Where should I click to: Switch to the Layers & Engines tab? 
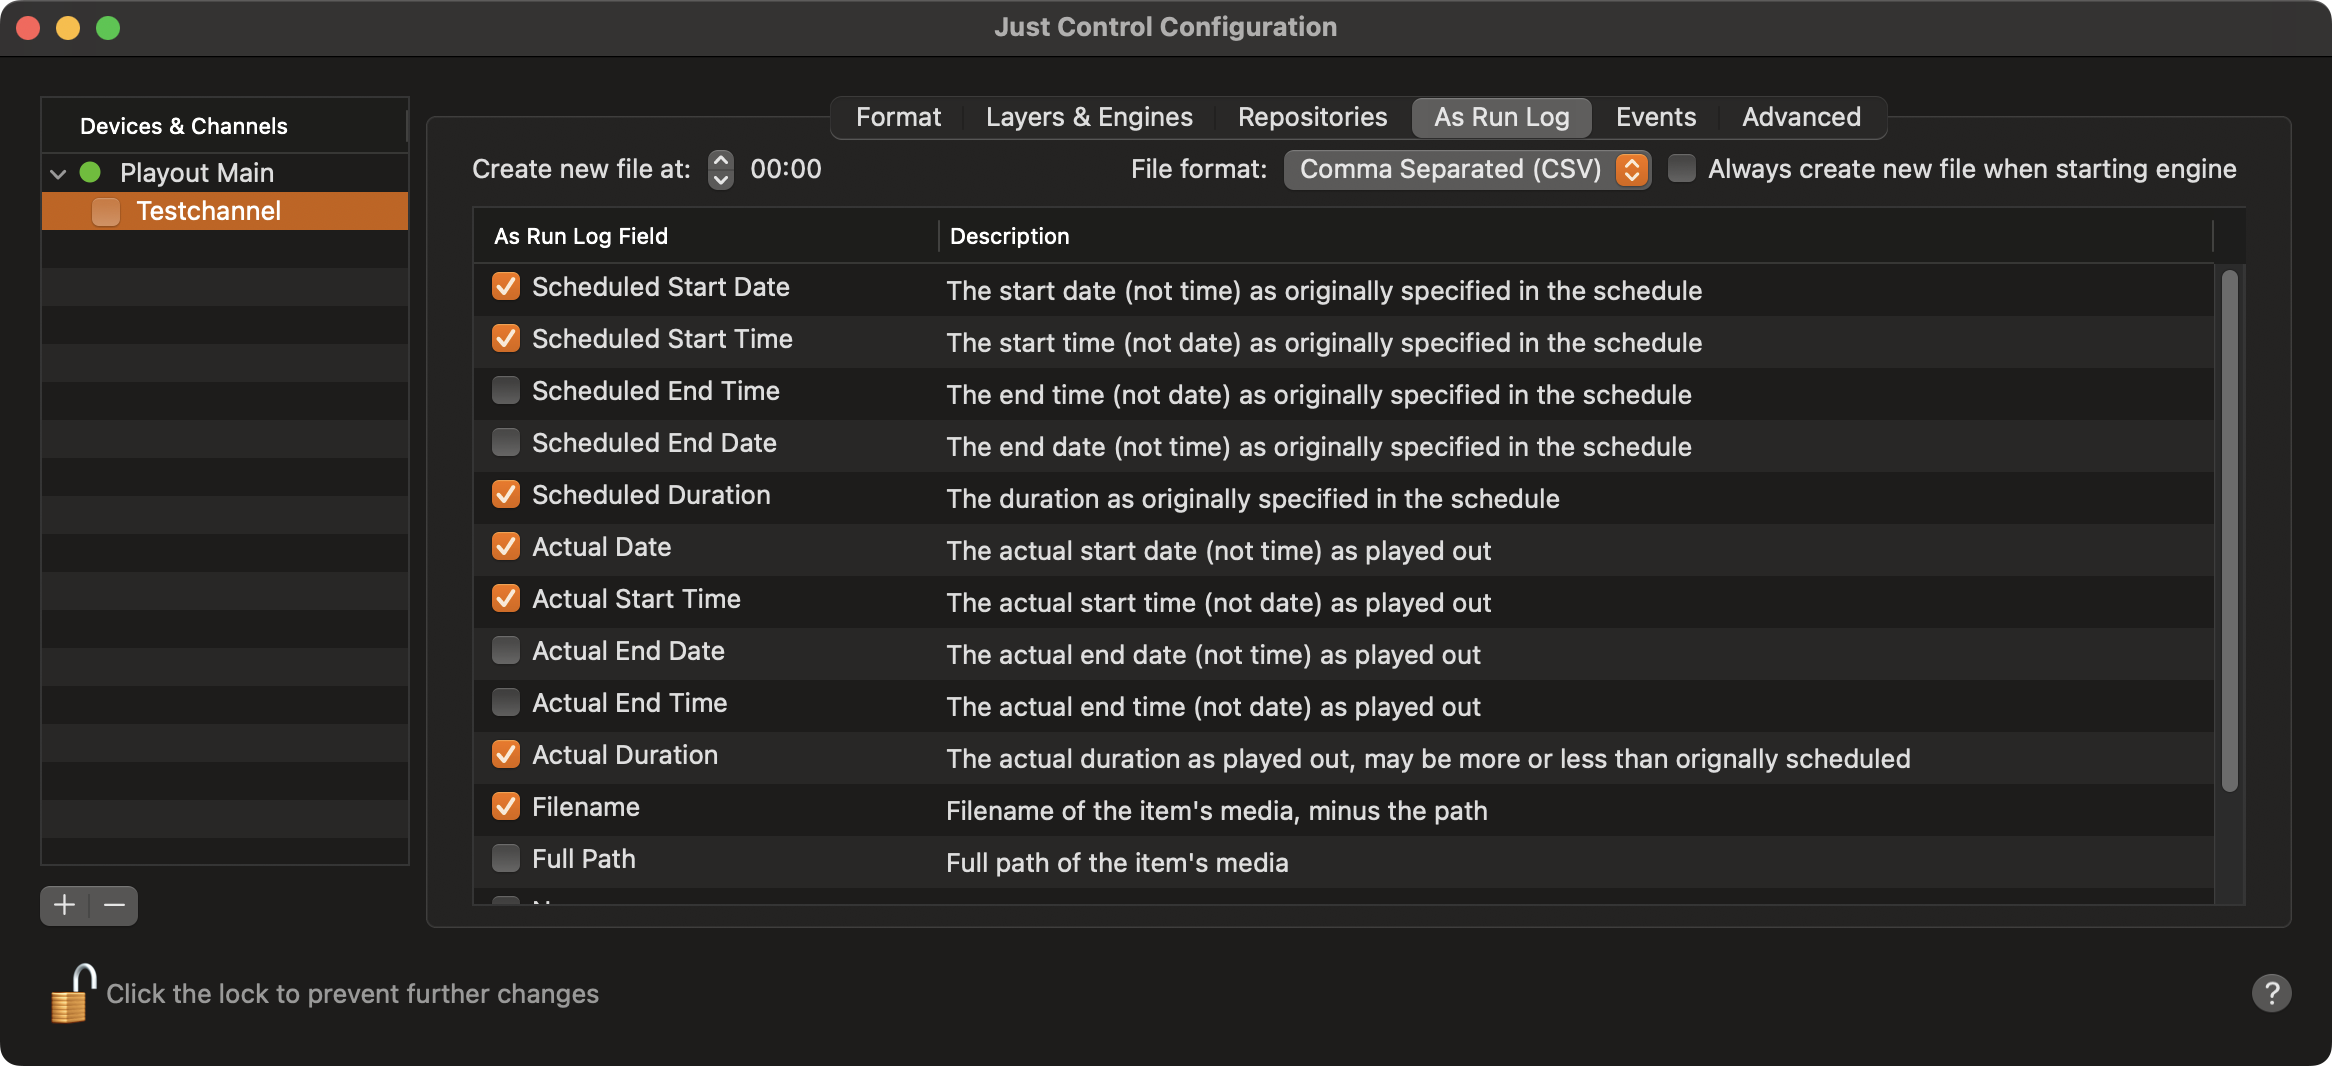(1089, 117)
